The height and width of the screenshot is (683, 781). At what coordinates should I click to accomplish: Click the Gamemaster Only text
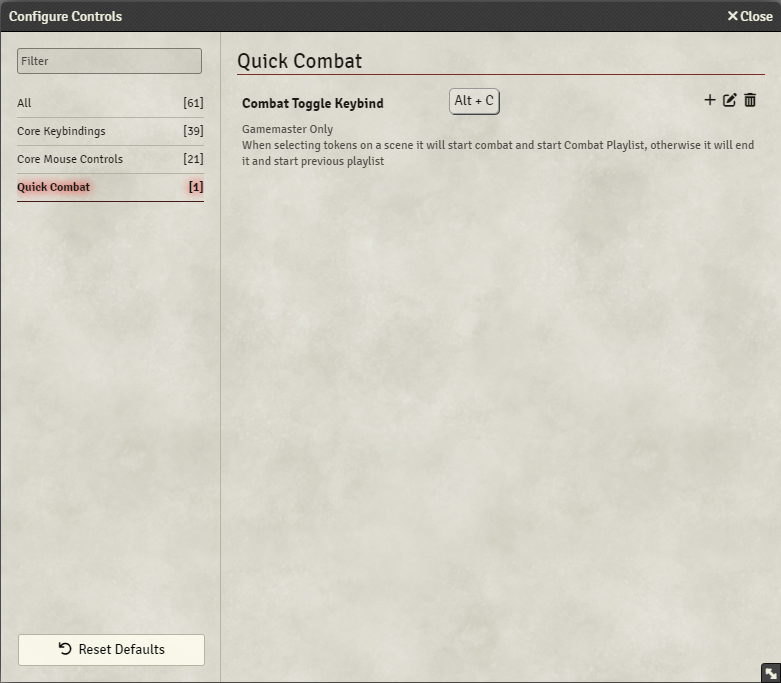click(x=287, y=129)
